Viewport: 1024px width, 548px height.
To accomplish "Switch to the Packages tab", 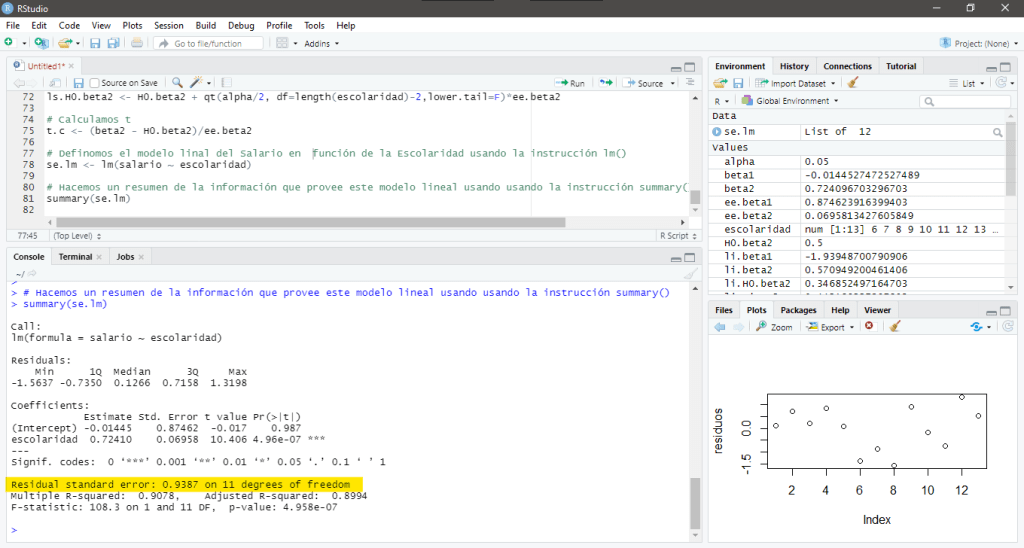I will coord(798,310).
